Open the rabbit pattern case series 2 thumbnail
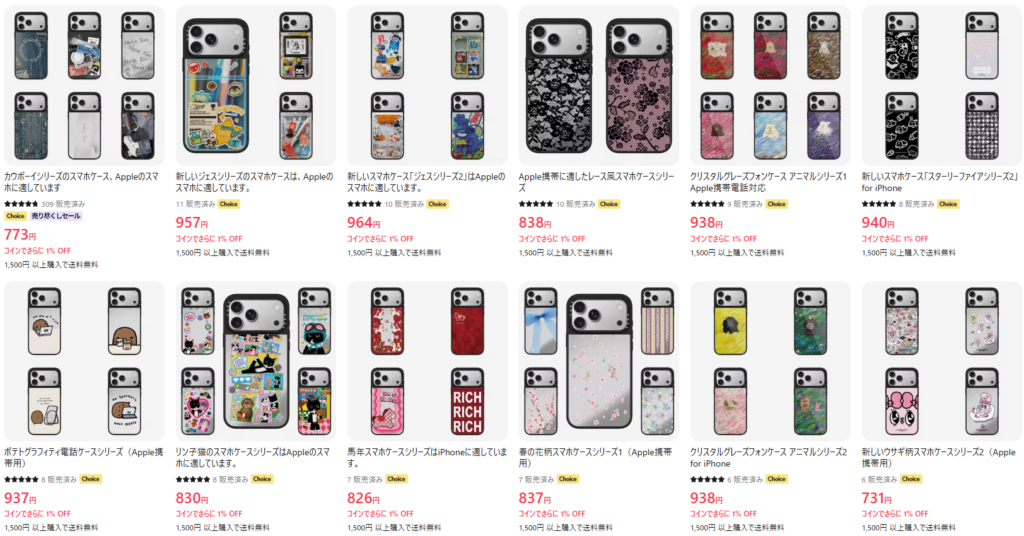This screenshot has height=536, width=1024. [942, 361]
